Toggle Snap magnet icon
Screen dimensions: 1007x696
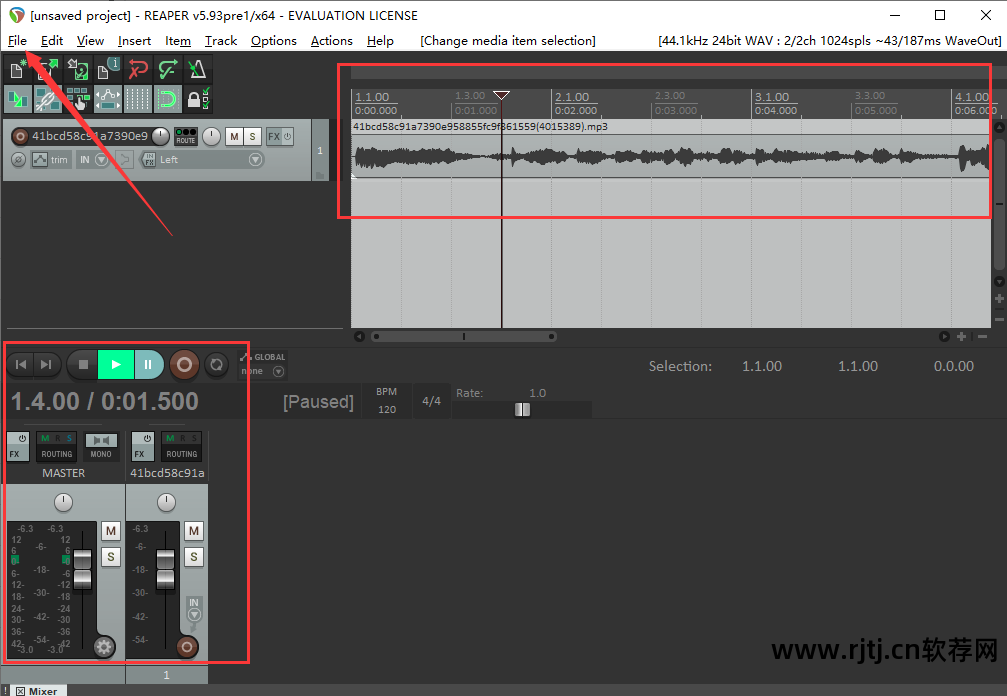click(168, 99)
